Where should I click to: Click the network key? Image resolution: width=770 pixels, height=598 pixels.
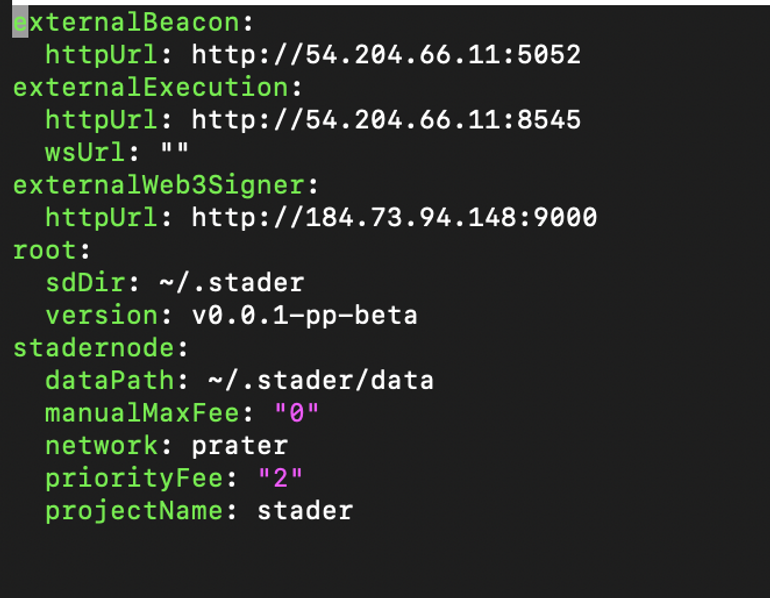coord(101,445)
